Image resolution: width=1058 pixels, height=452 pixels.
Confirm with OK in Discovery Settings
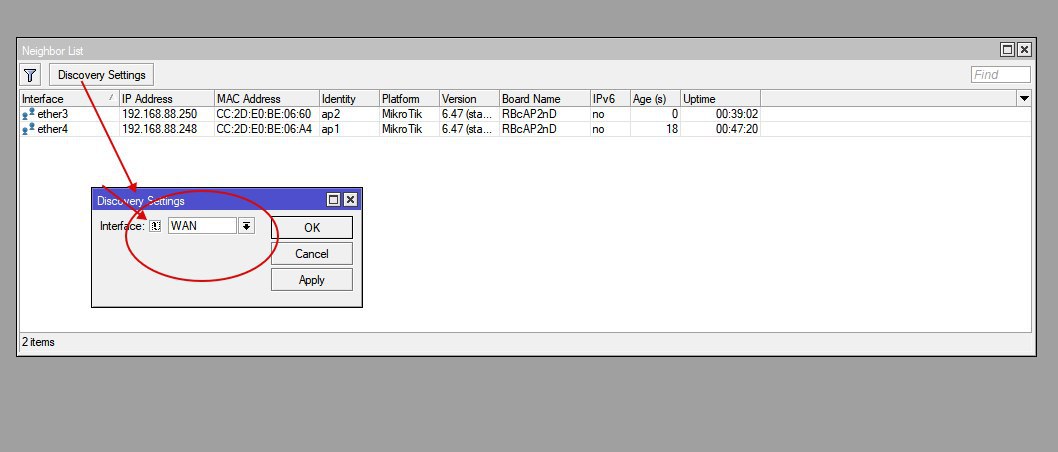coord(312,227)
